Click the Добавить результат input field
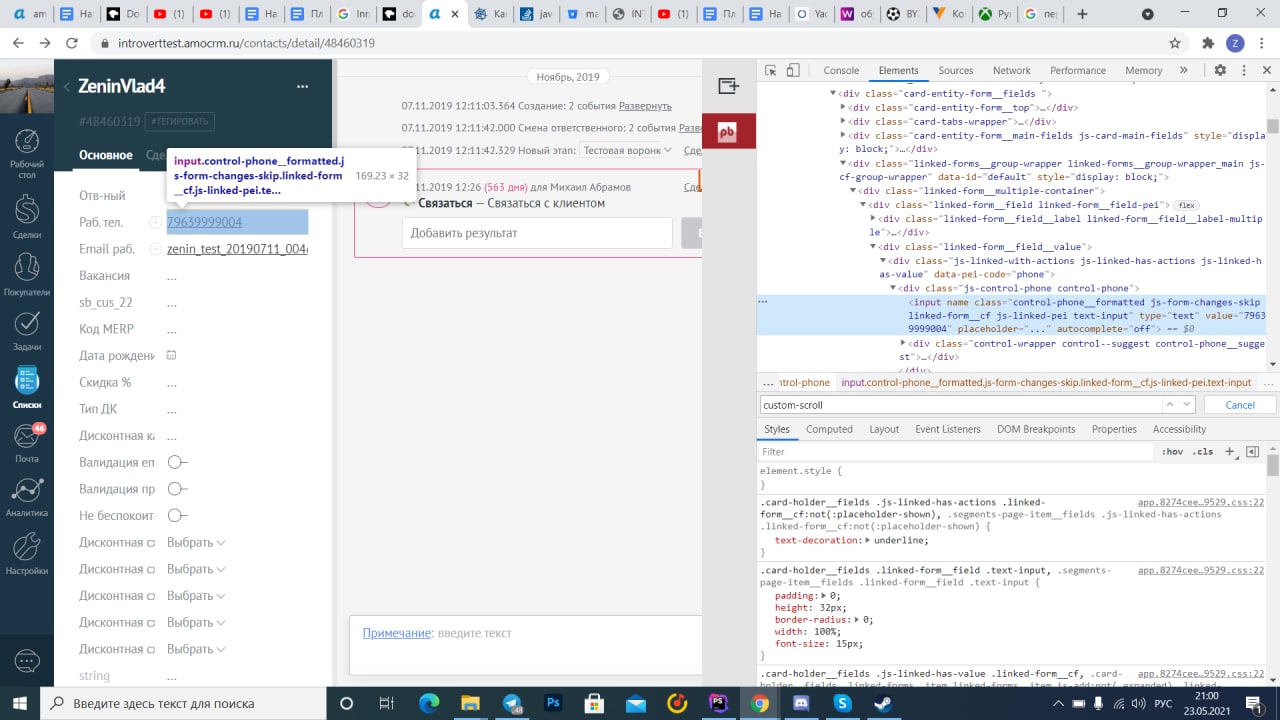Image resolution: width=1280 pixels, height=720 pixels. pos(537,233)
